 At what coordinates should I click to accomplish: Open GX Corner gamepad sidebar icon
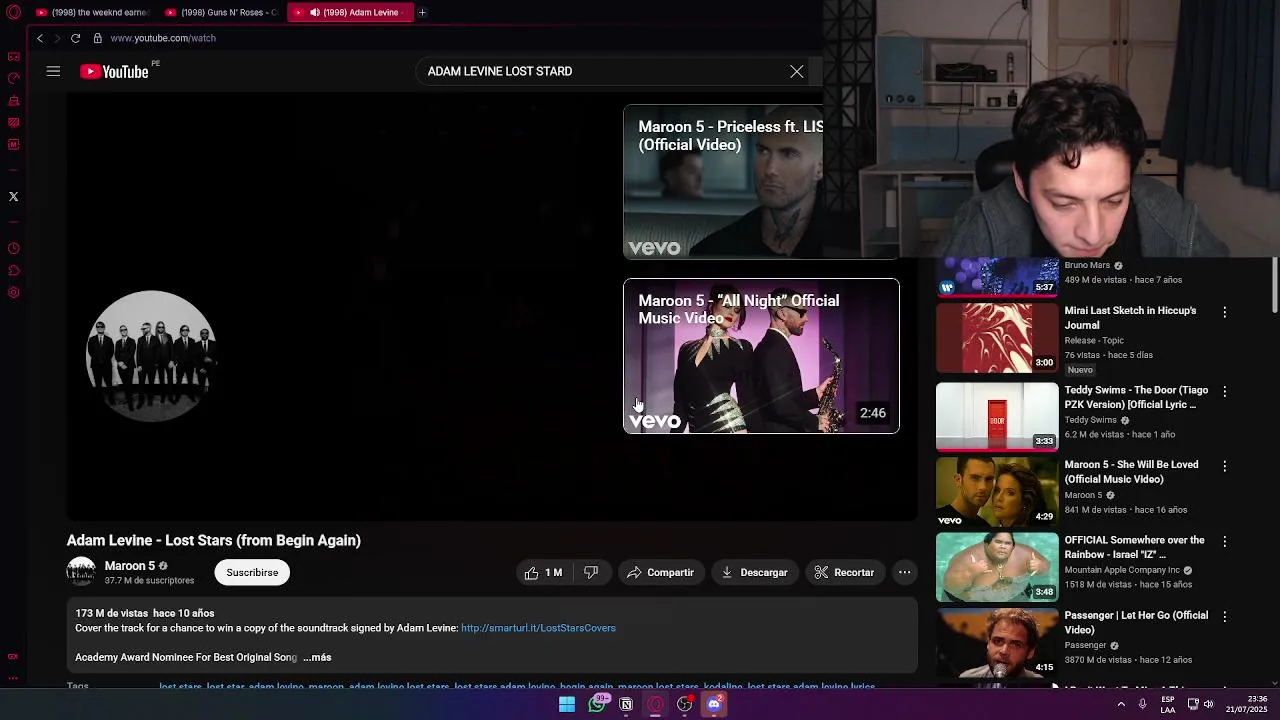click(x=14, y=56)
